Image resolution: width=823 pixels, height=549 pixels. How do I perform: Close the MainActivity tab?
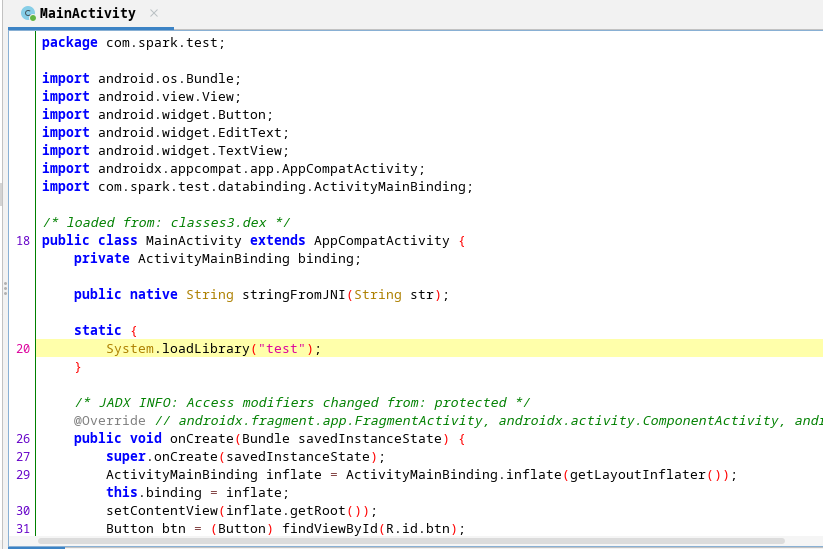pos(154,13)
